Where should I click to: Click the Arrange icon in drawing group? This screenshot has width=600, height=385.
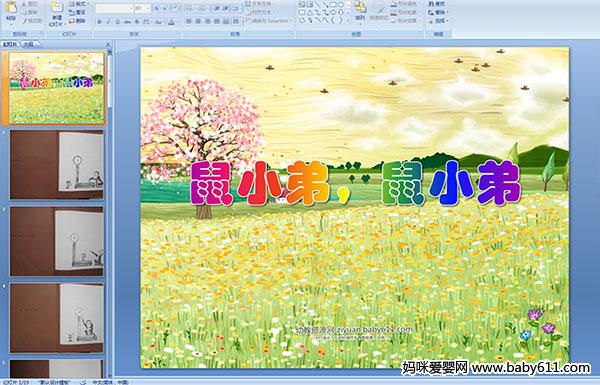coord(360,11)
